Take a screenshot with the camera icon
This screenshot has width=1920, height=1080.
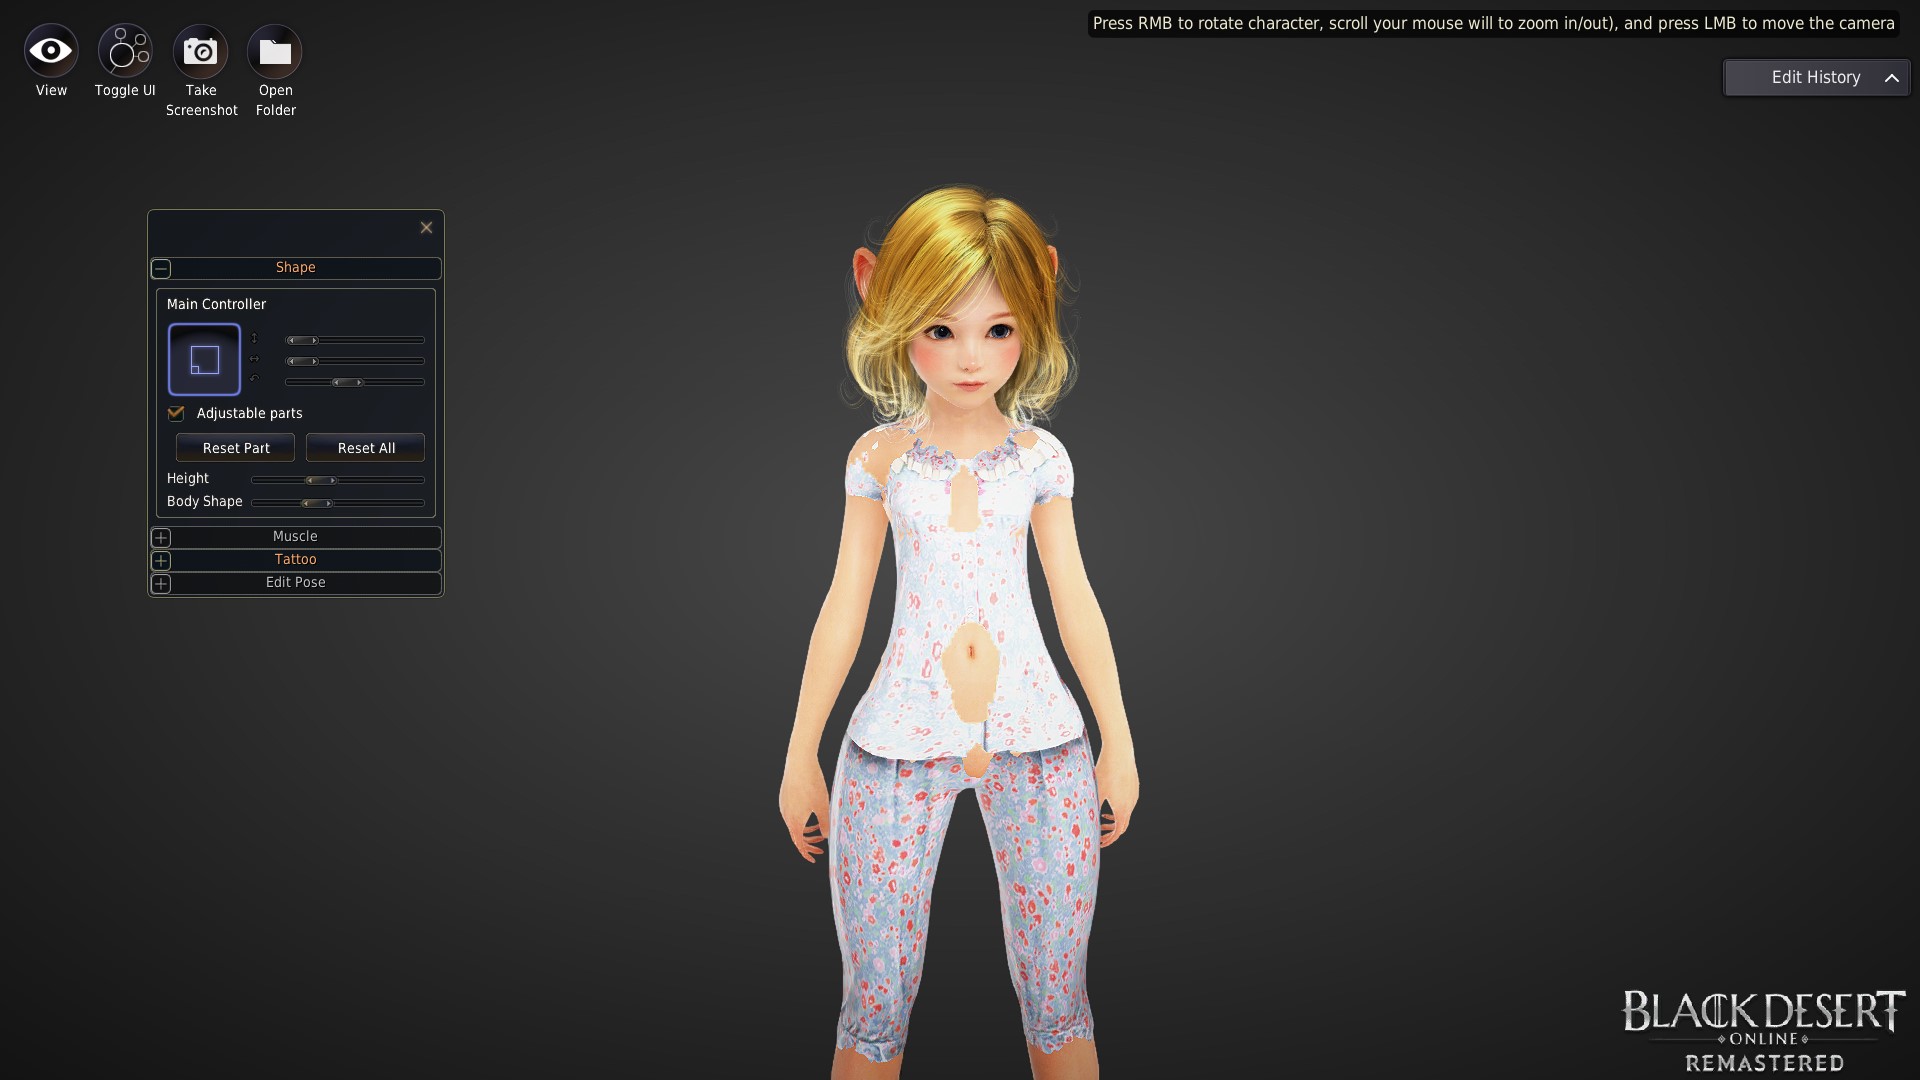click(200, 51)
